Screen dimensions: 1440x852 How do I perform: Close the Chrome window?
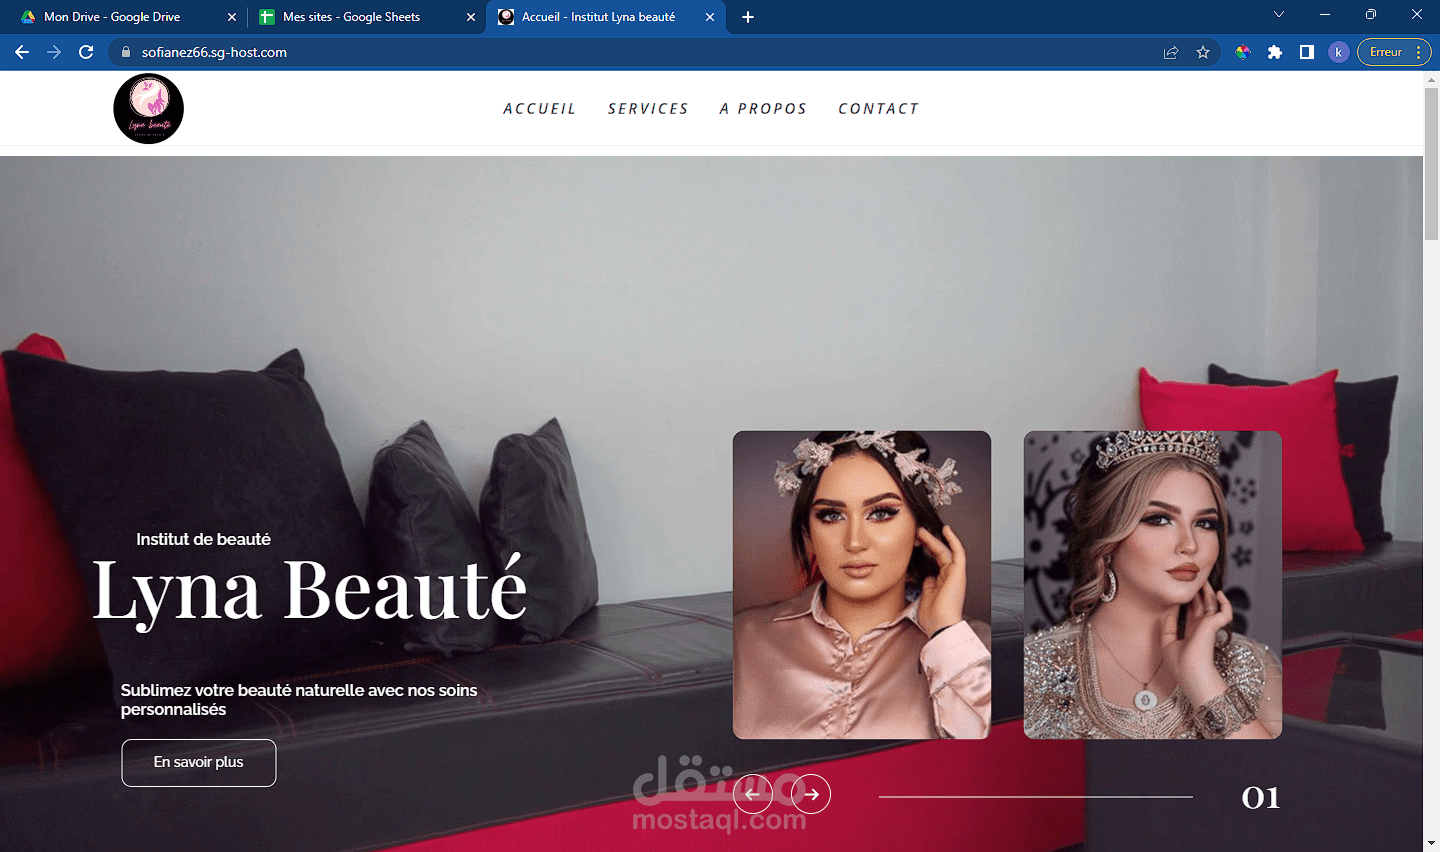pos(1417,15)
